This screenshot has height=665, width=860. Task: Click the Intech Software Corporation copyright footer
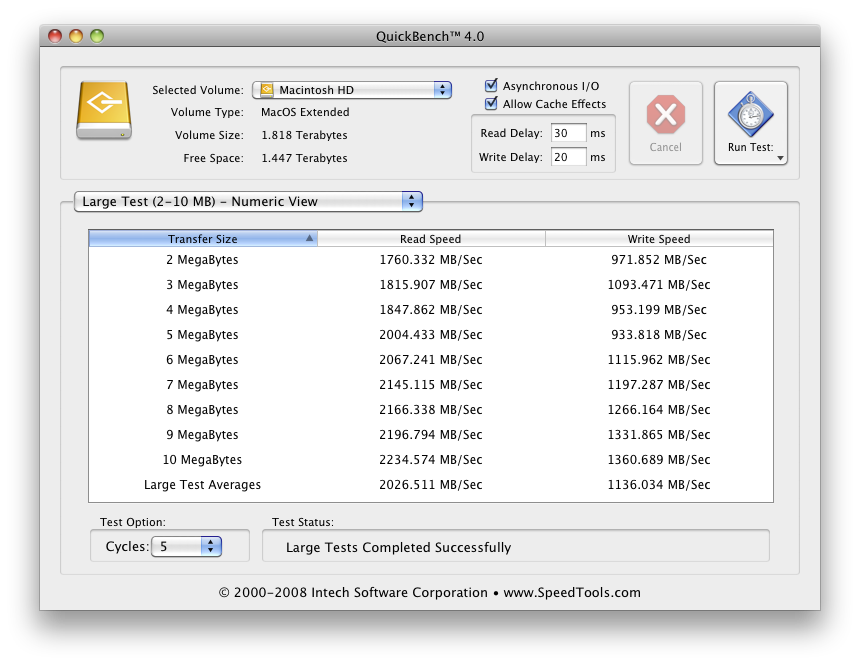pyautogui.click(x=429, y=593)
